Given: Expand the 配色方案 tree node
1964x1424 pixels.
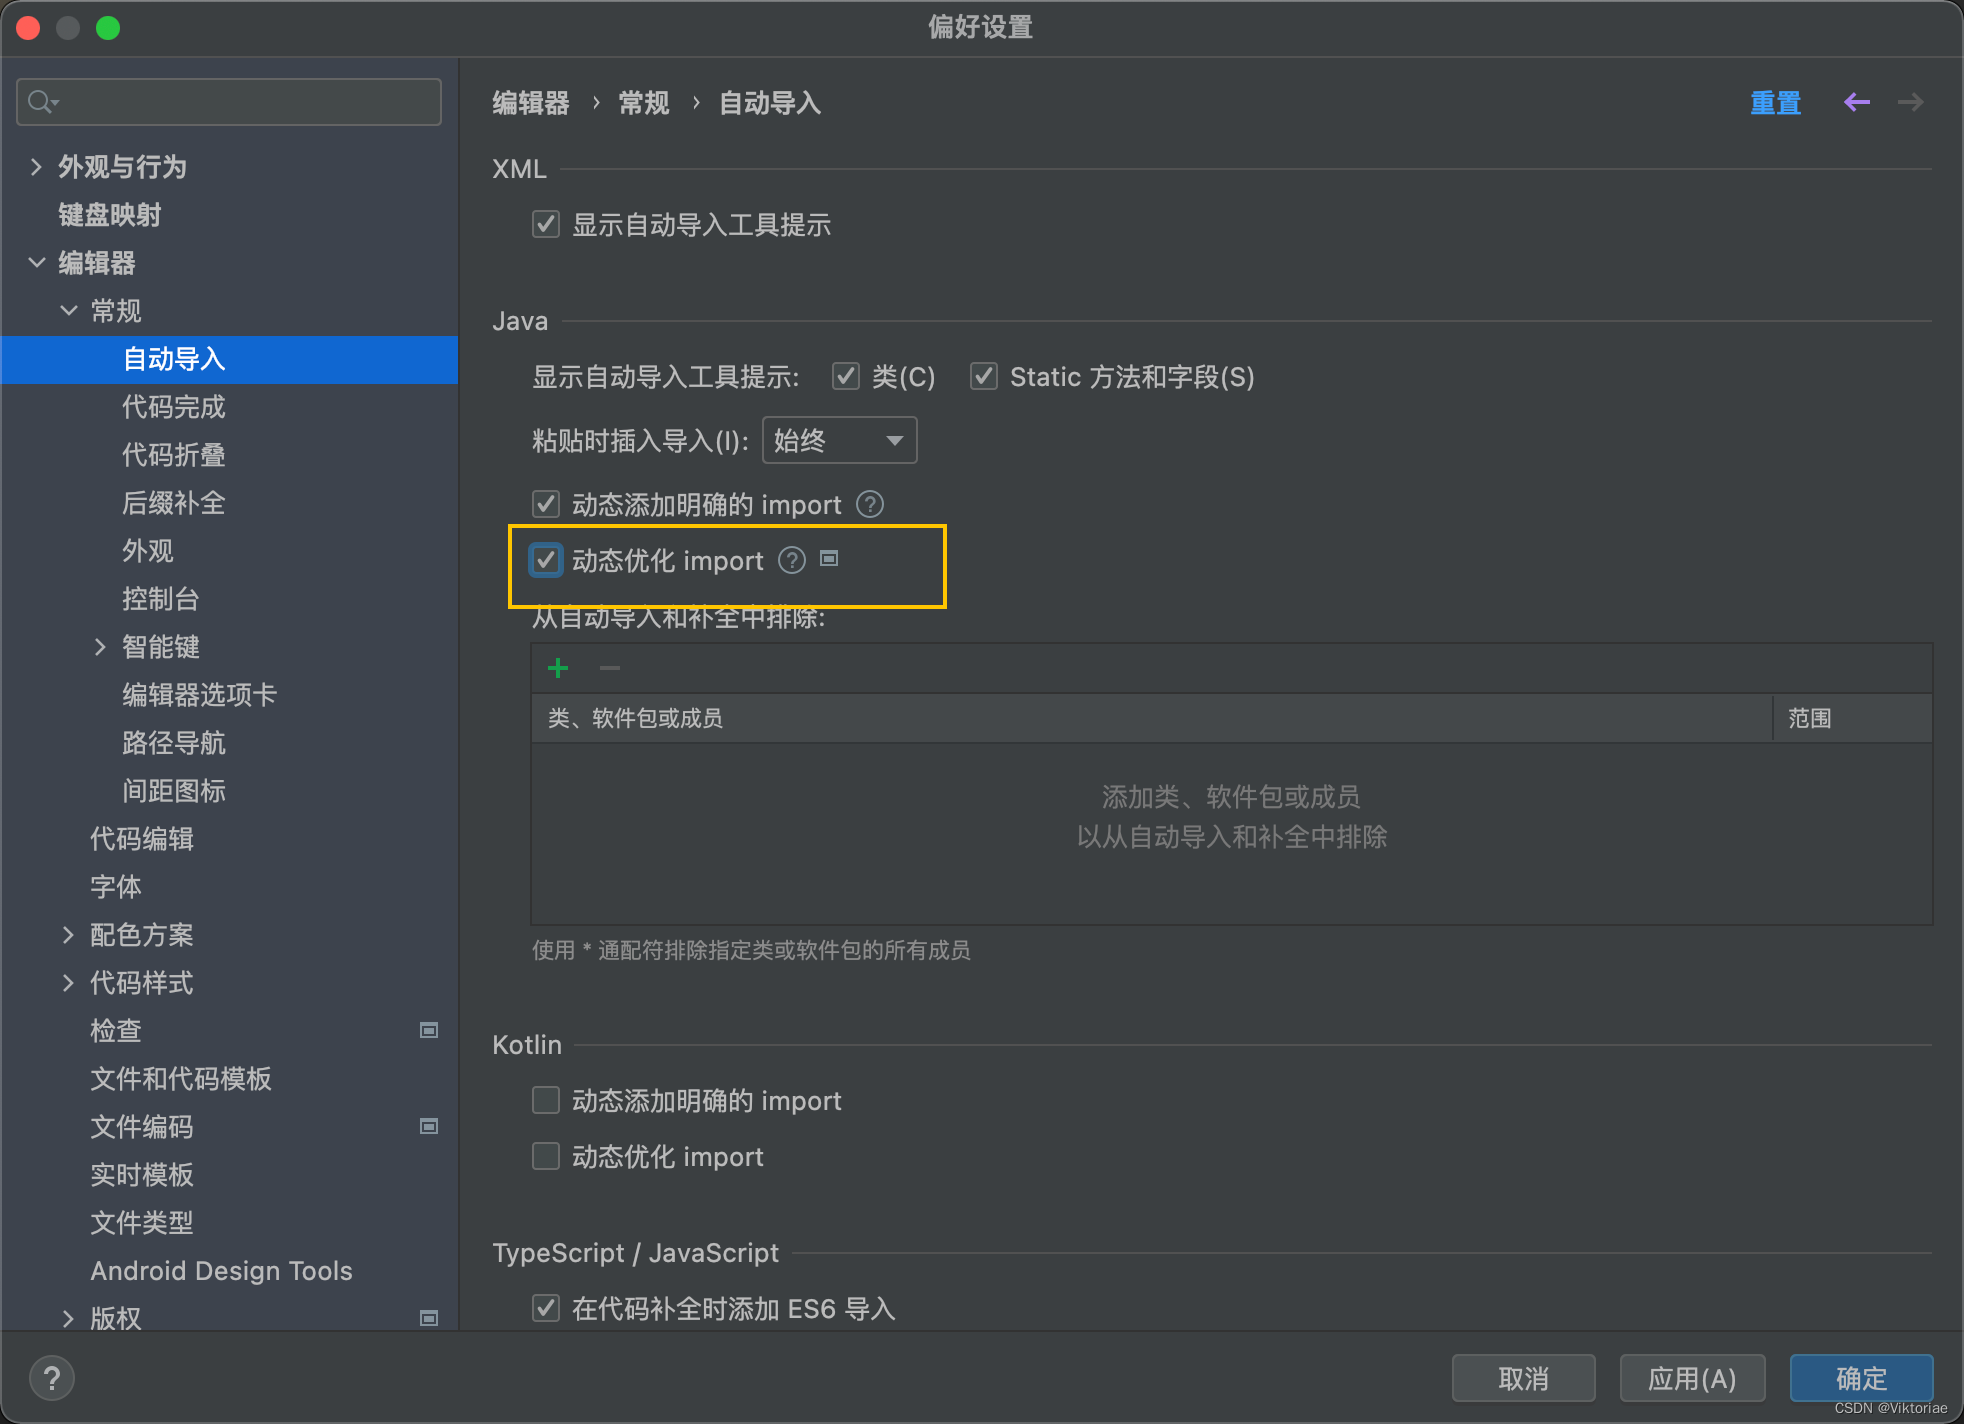Looking at the screenshot, I should tap(68, 934).
